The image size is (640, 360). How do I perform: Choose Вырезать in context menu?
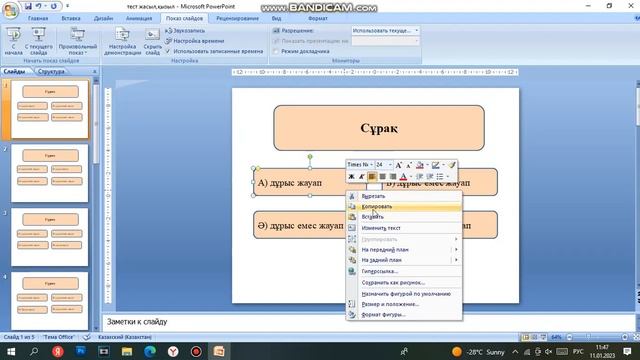pyautogui.click(x=404, y=196)
